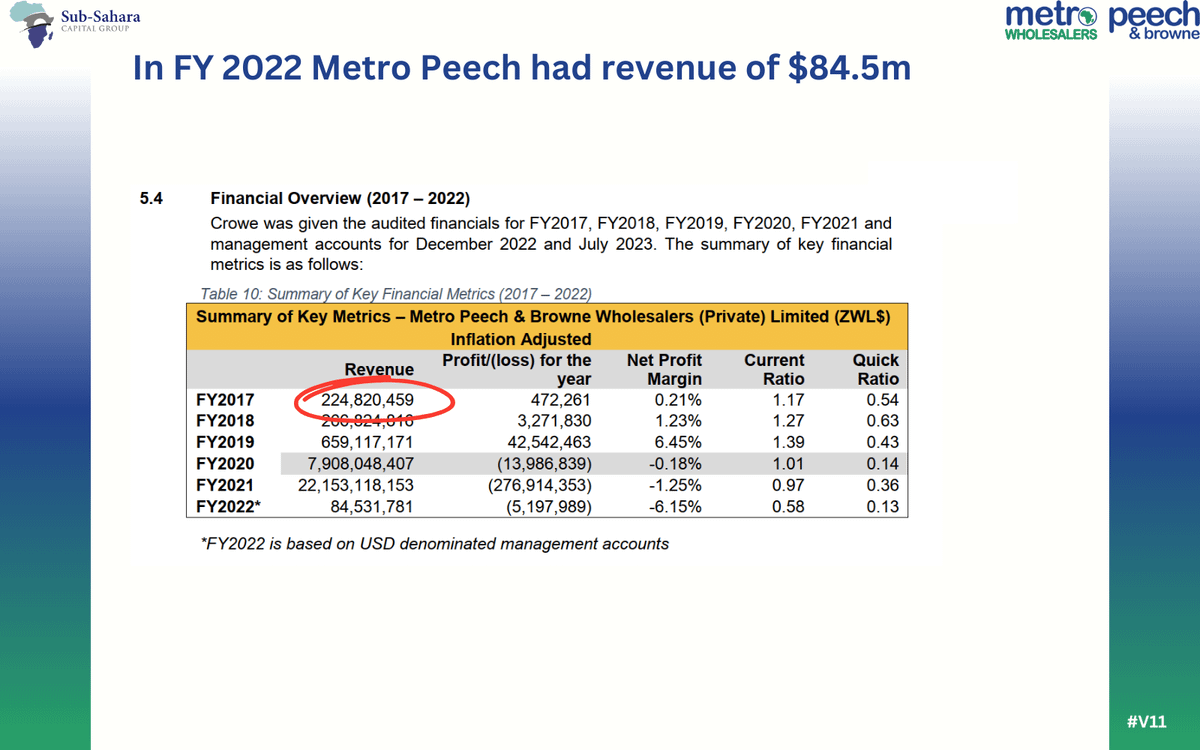Select current ratio 0.58
The height and width of the screenshot is (750, 1200).
[x=788, y=506]
